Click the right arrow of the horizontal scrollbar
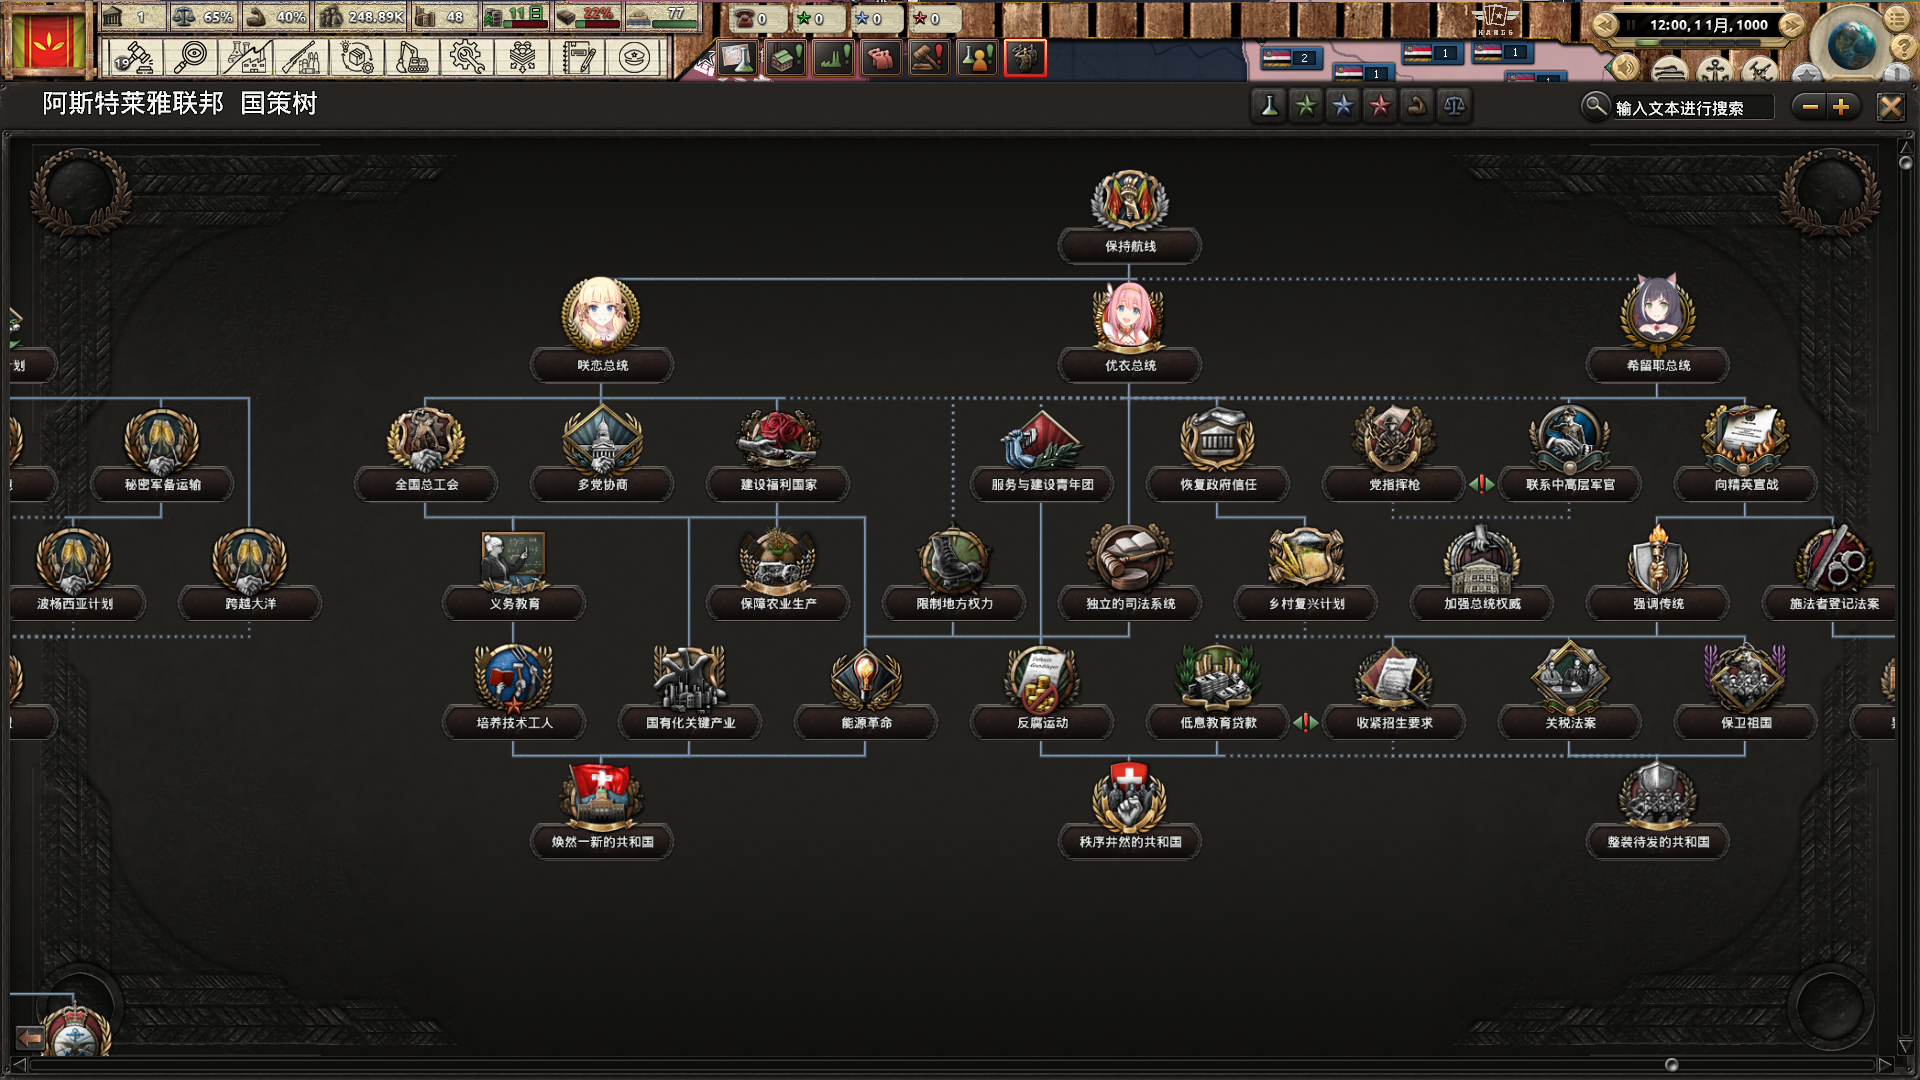This screenshot has width=1920, height=1080. point(1886,1065)
